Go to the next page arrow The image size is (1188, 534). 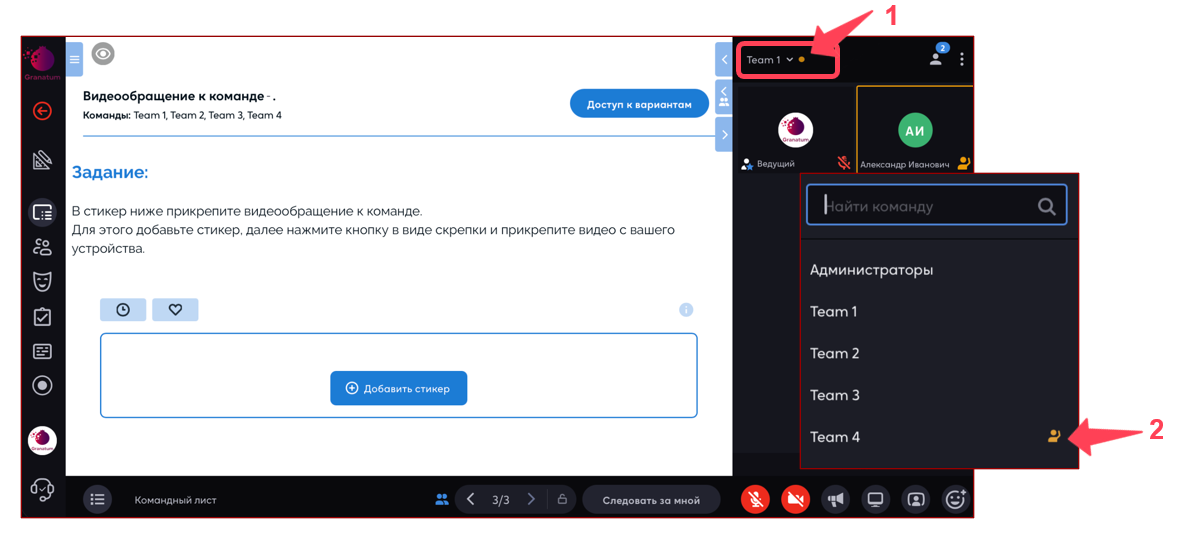point(531,500)
